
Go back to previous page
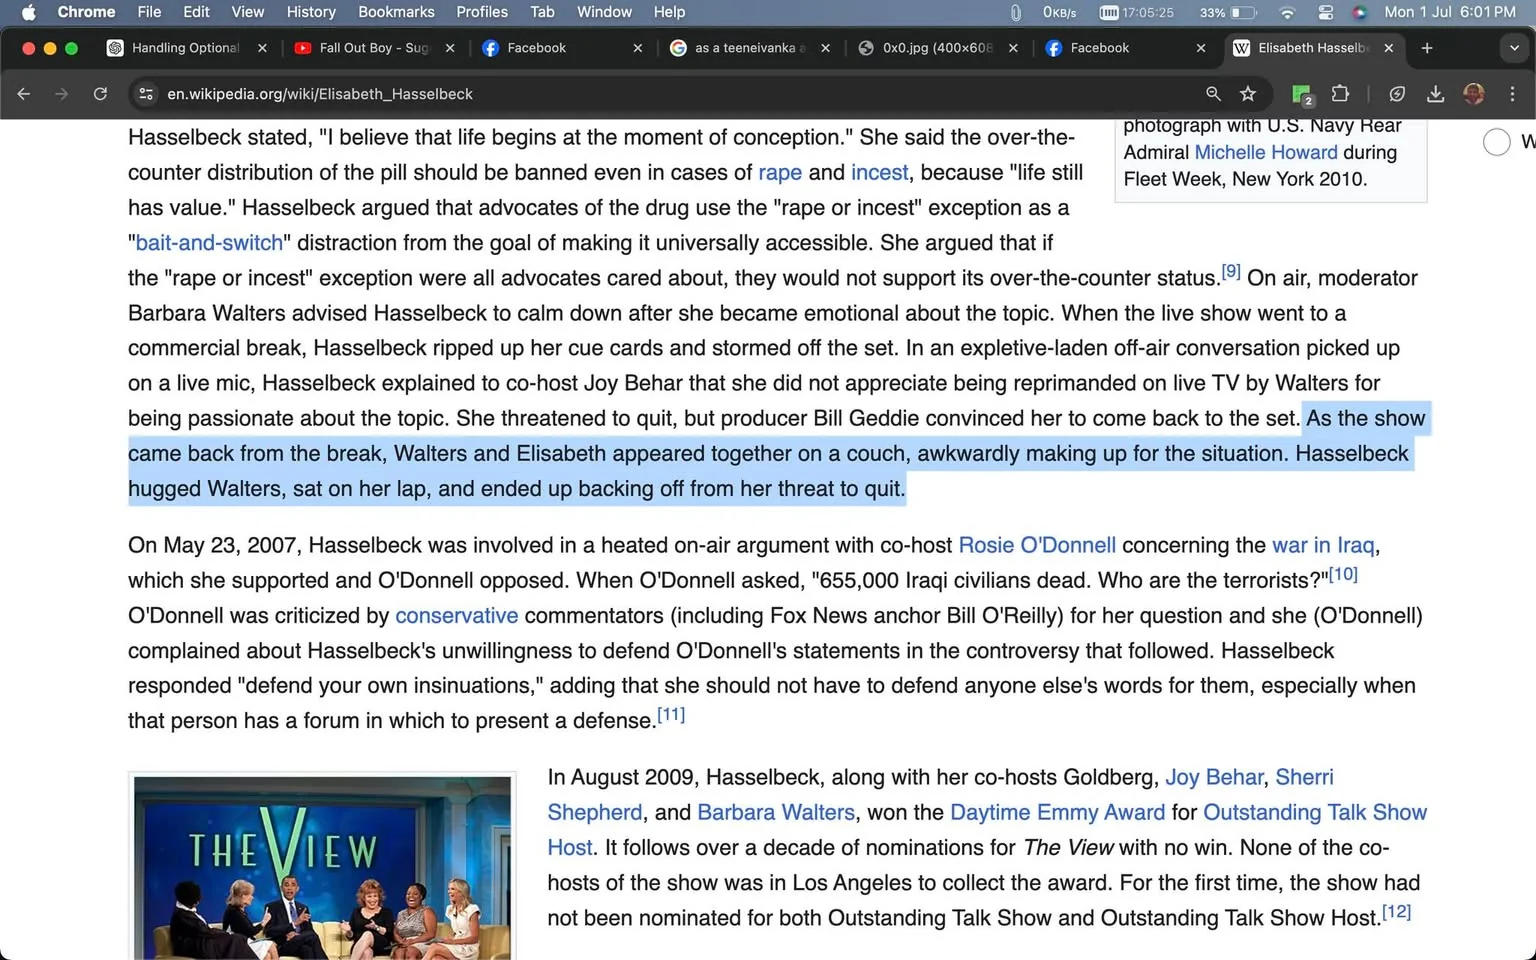(24, 94)
